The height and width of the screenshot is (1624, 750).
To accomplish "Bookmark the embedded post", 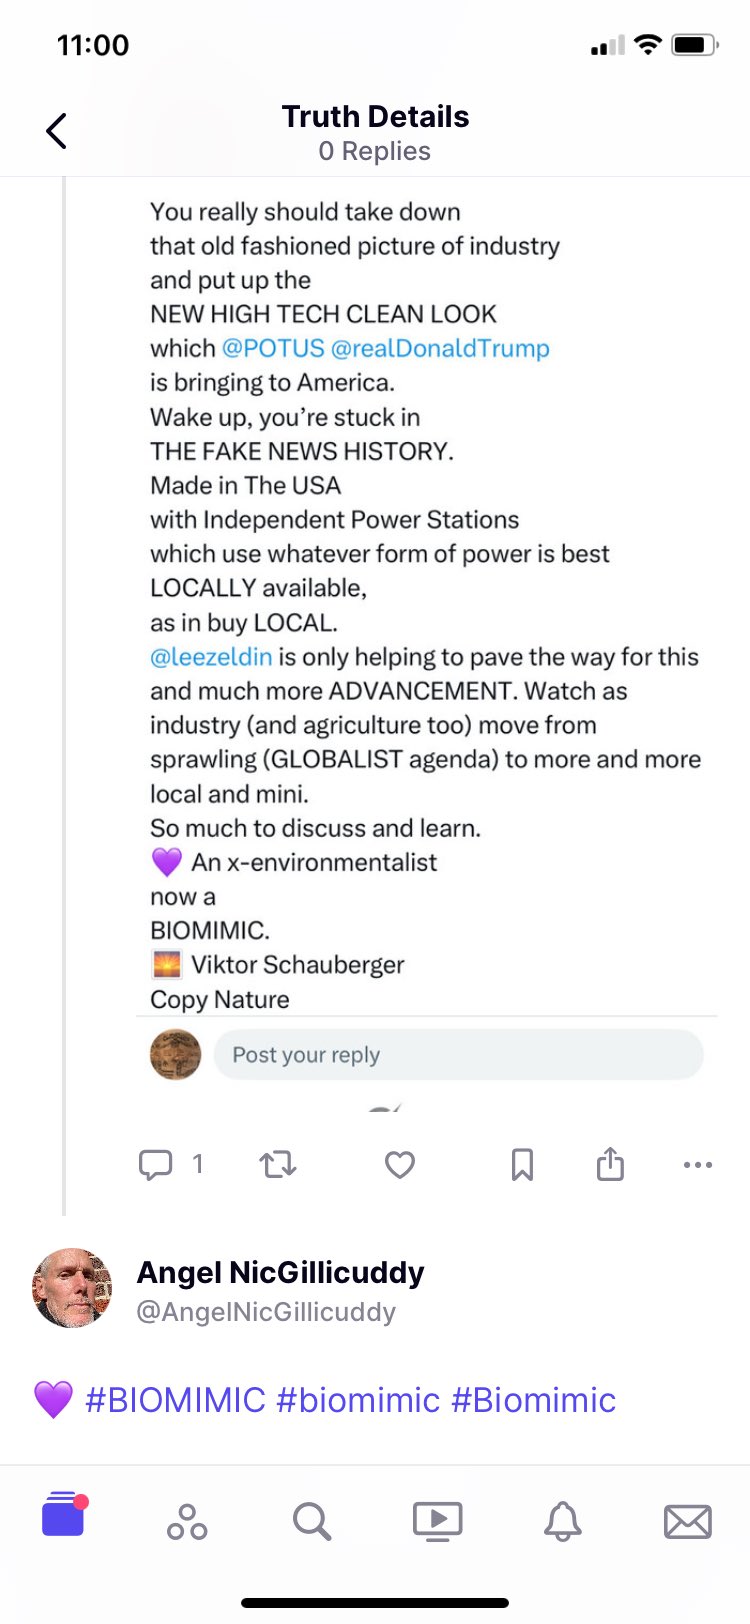I will coord(522,1165).
